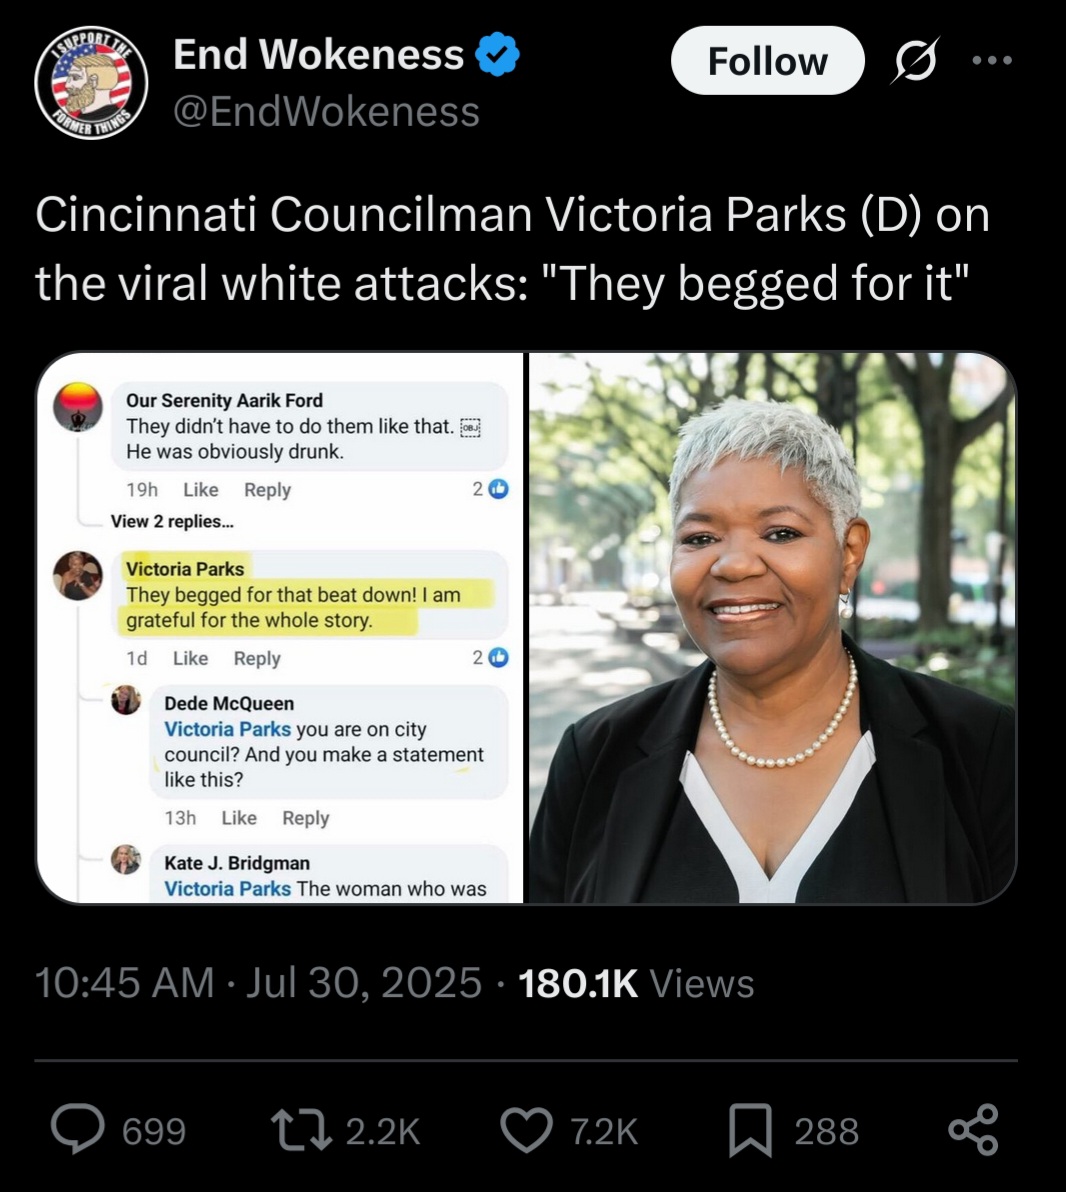Open the Grok slash-circle icon

point(915,60)
